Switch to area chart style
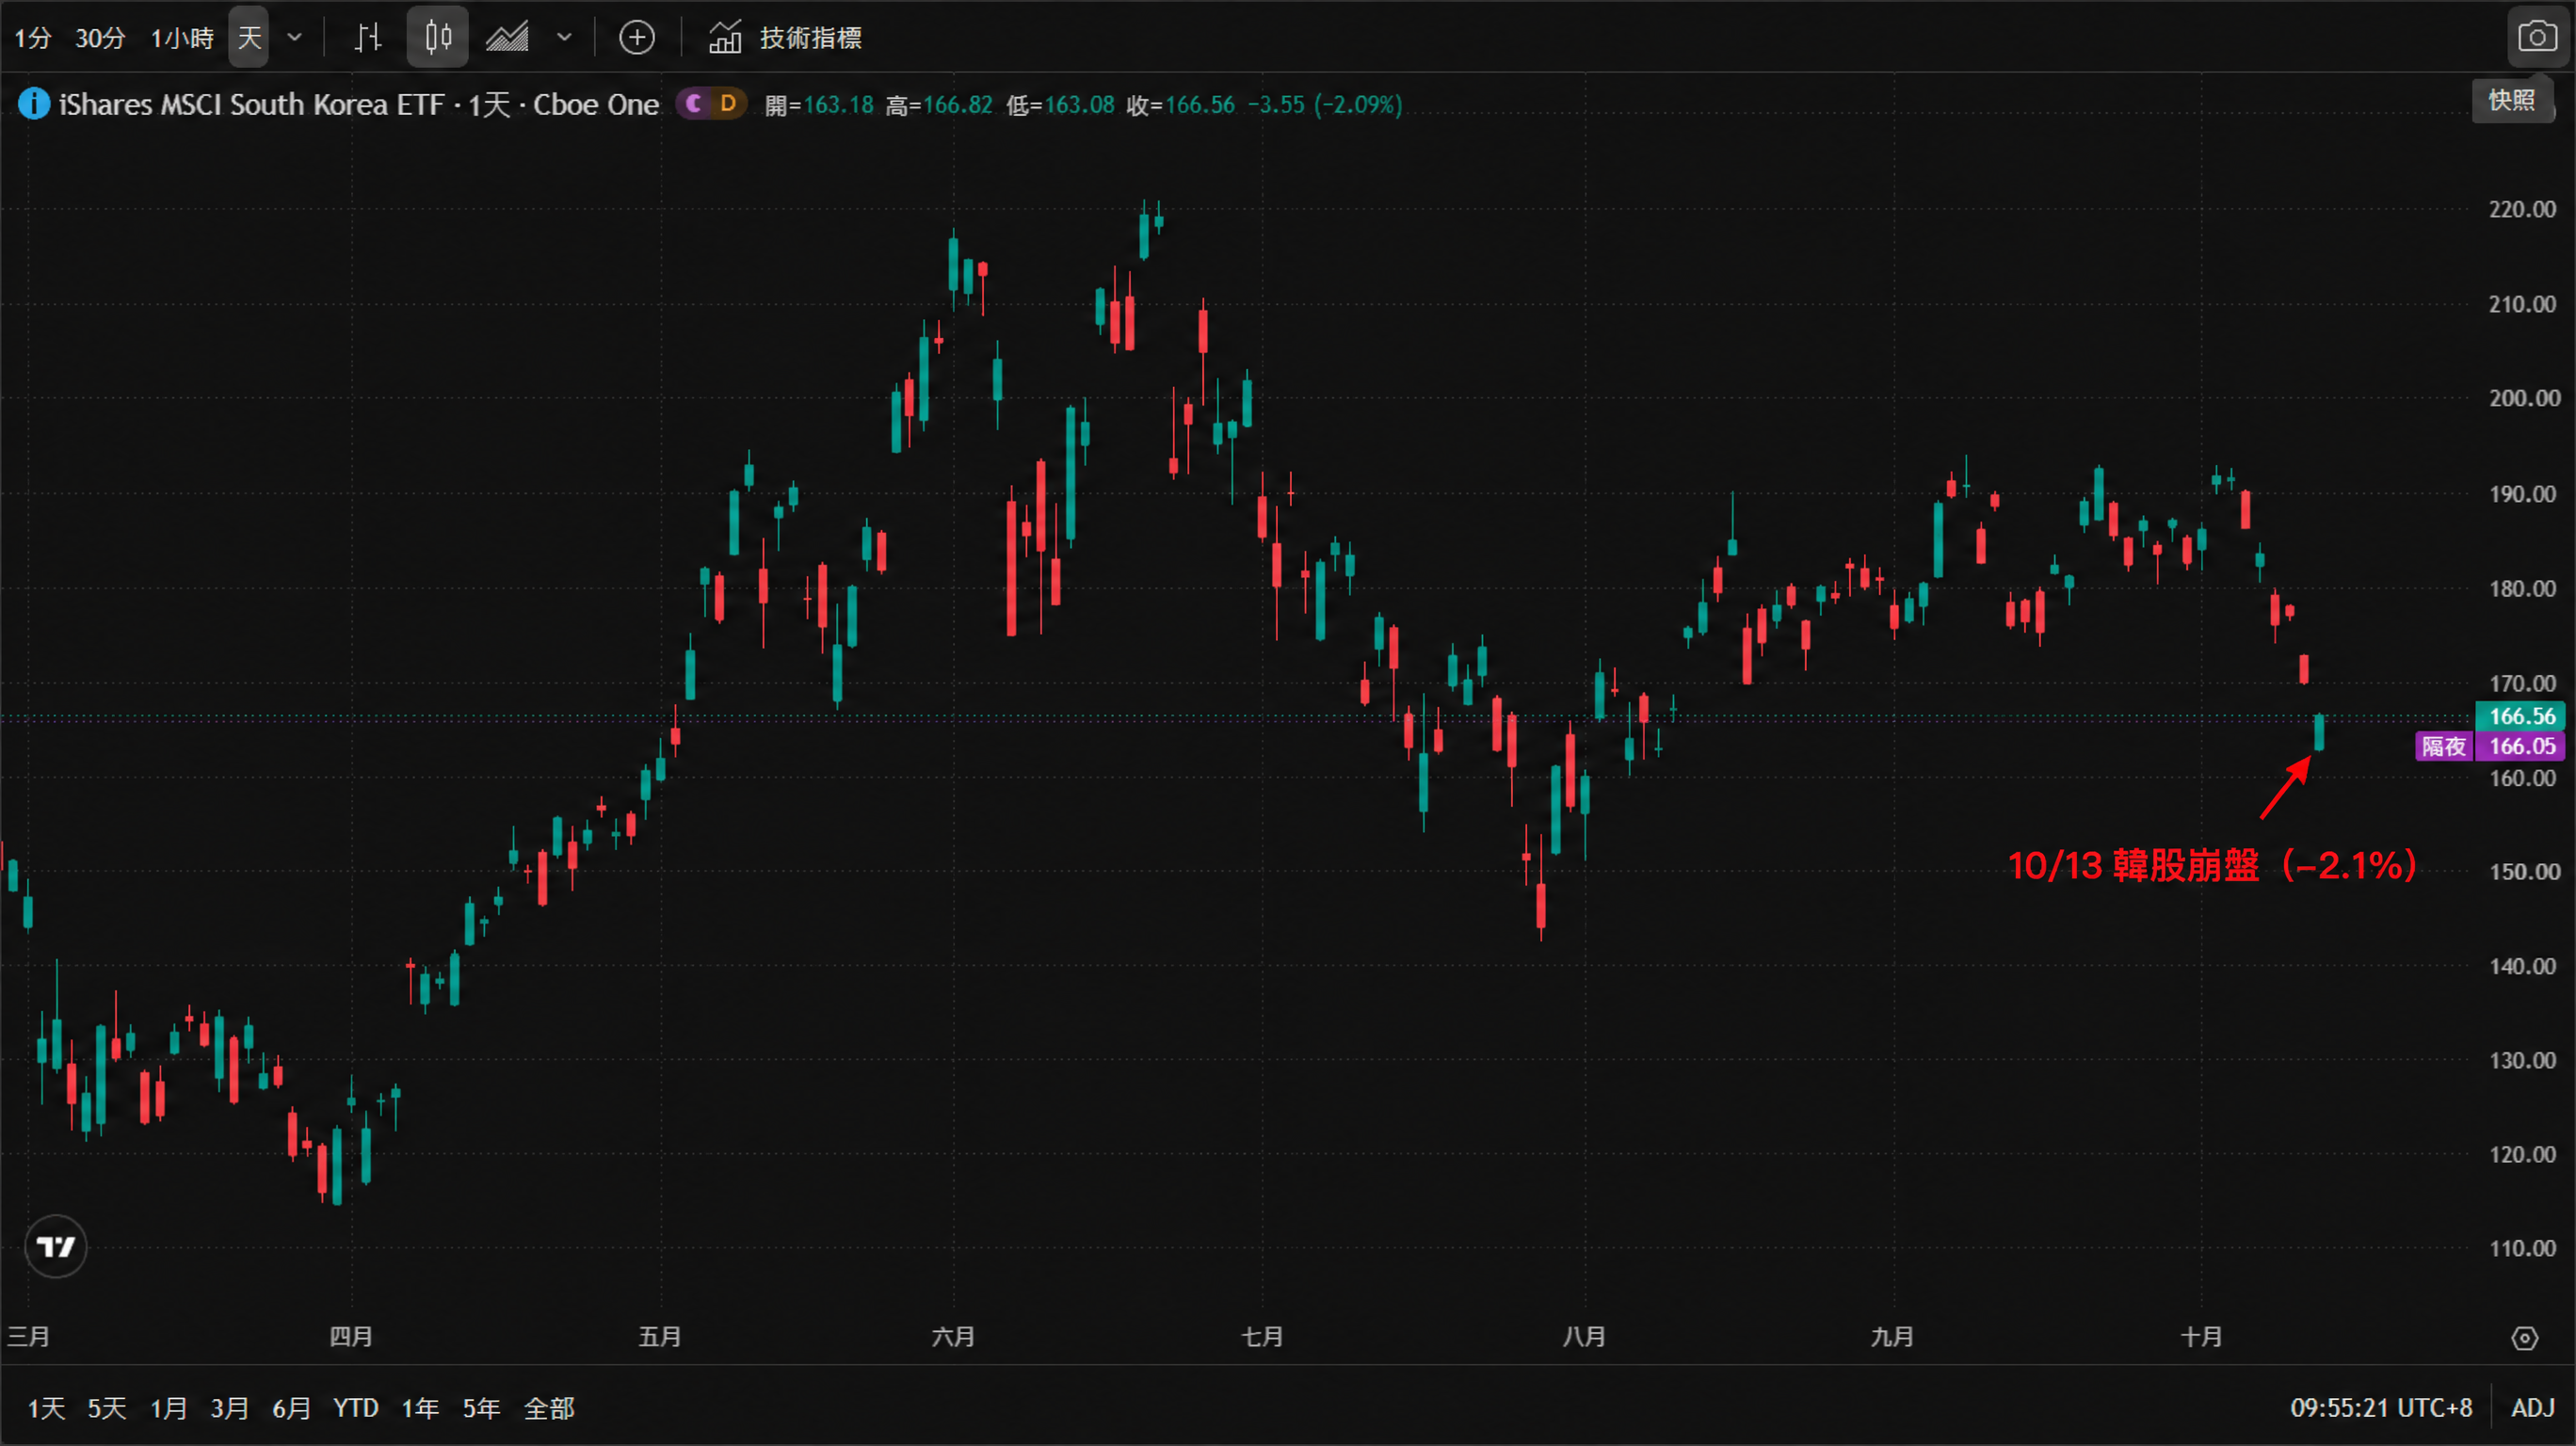Image resolution: width=2576 pixels, height=1446 pixels. [x=507, y=38]
